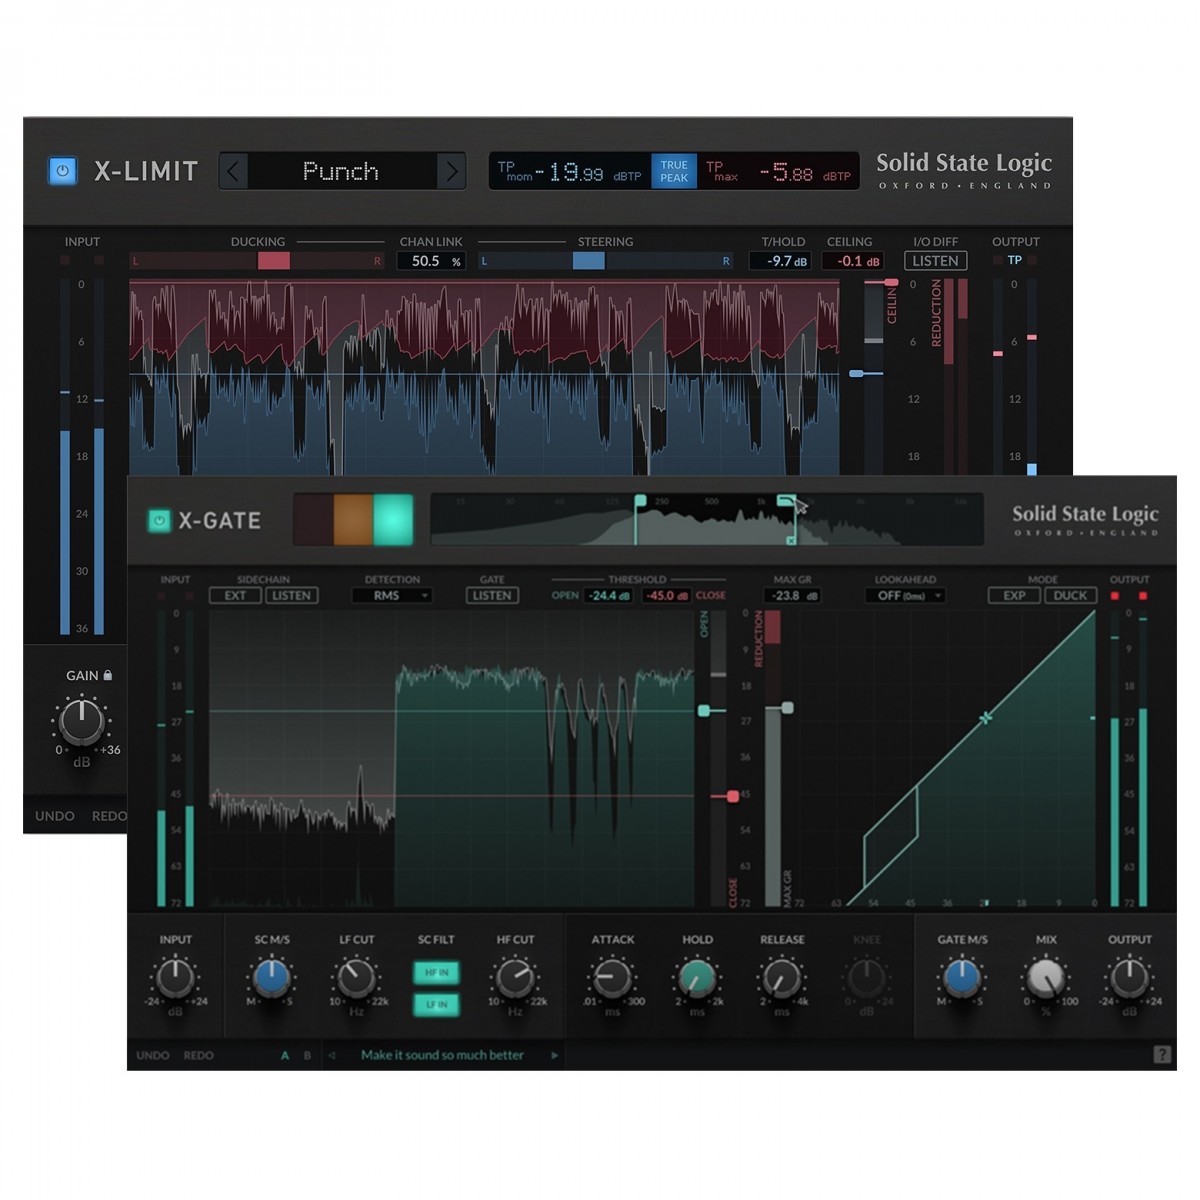Image resolution: width=1200 pixels, height=1200 pixels.
Task: Click the teal open threshold slider handle
Action: pyautogui.click(x=705, y=711)
